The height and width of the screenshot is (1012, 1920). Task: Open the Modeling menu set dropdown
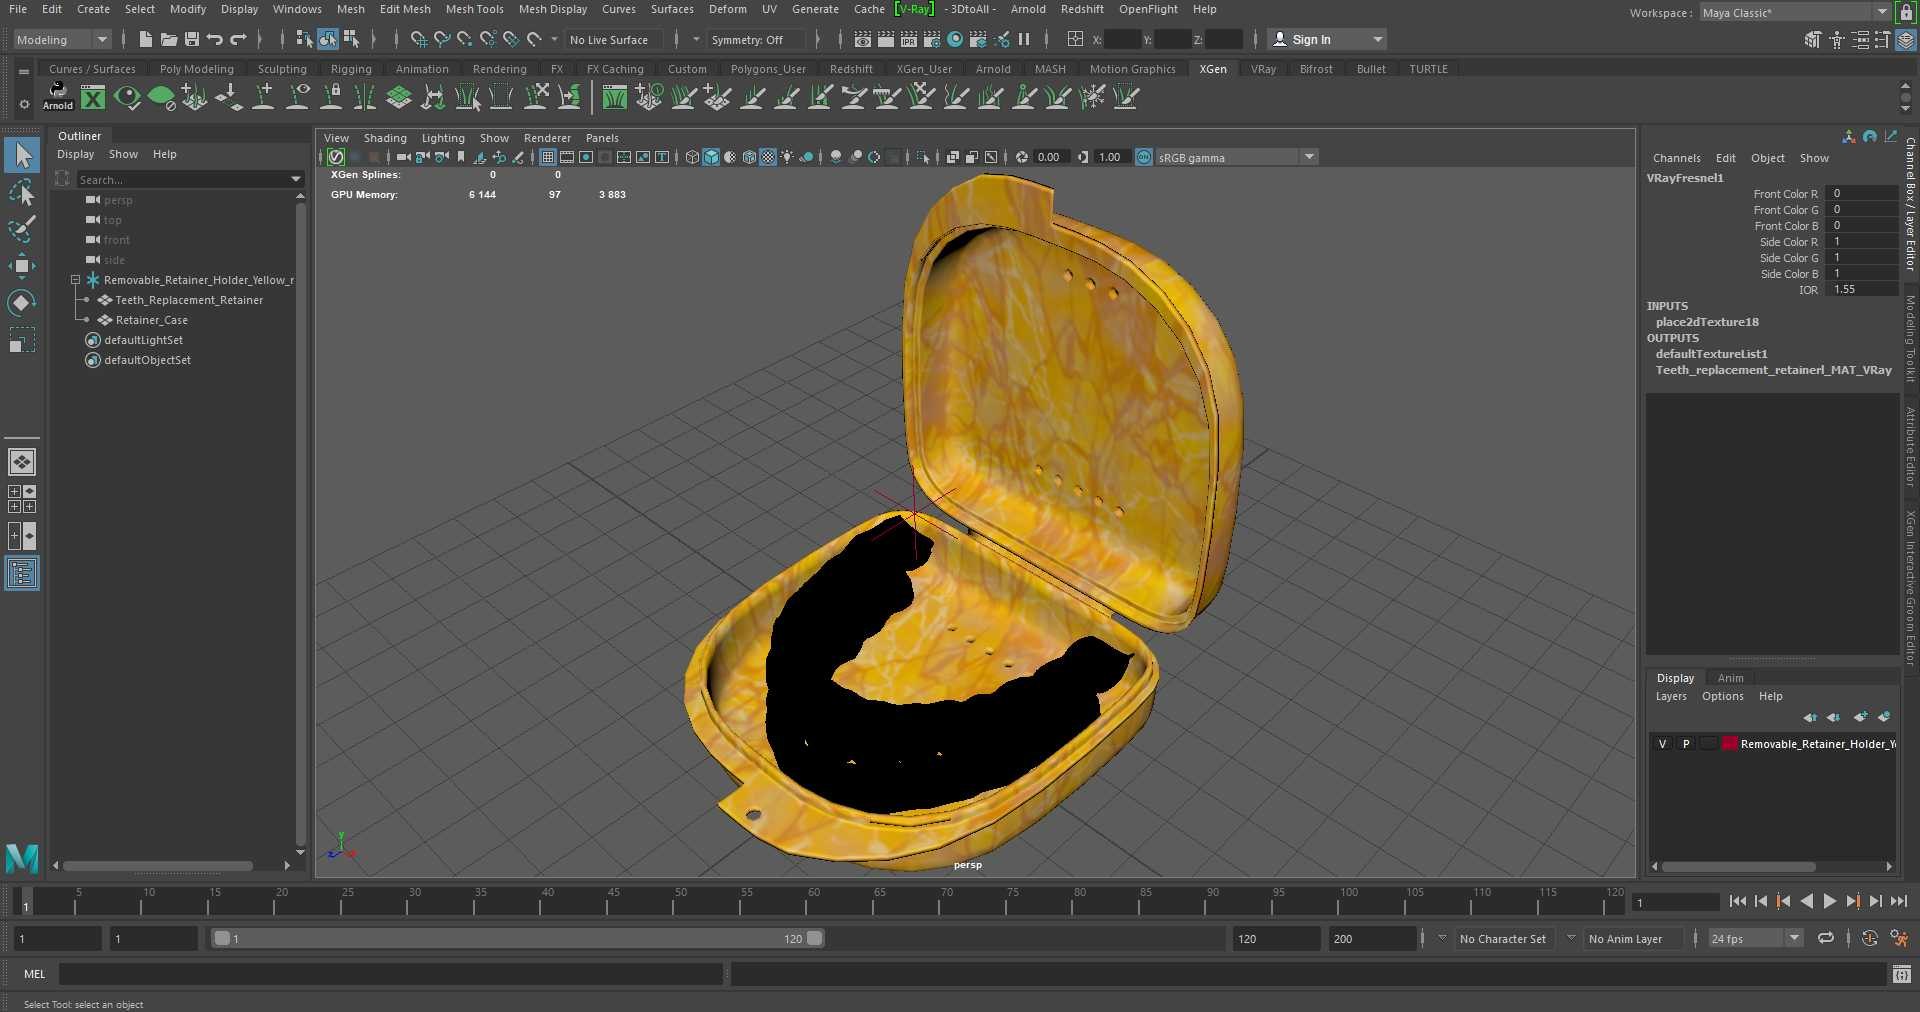62,39
